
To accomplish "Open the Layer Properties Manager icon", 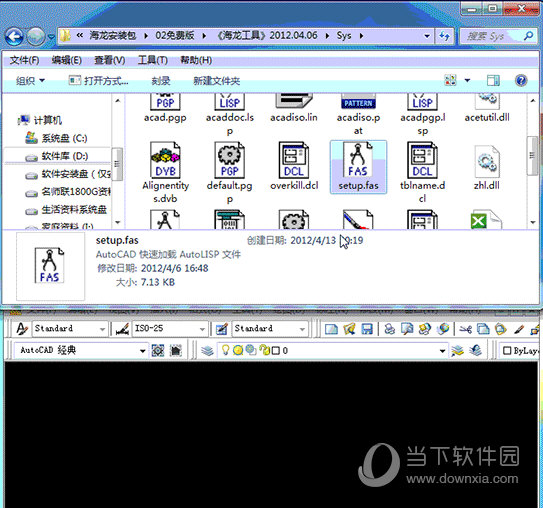I will point(207,351).
